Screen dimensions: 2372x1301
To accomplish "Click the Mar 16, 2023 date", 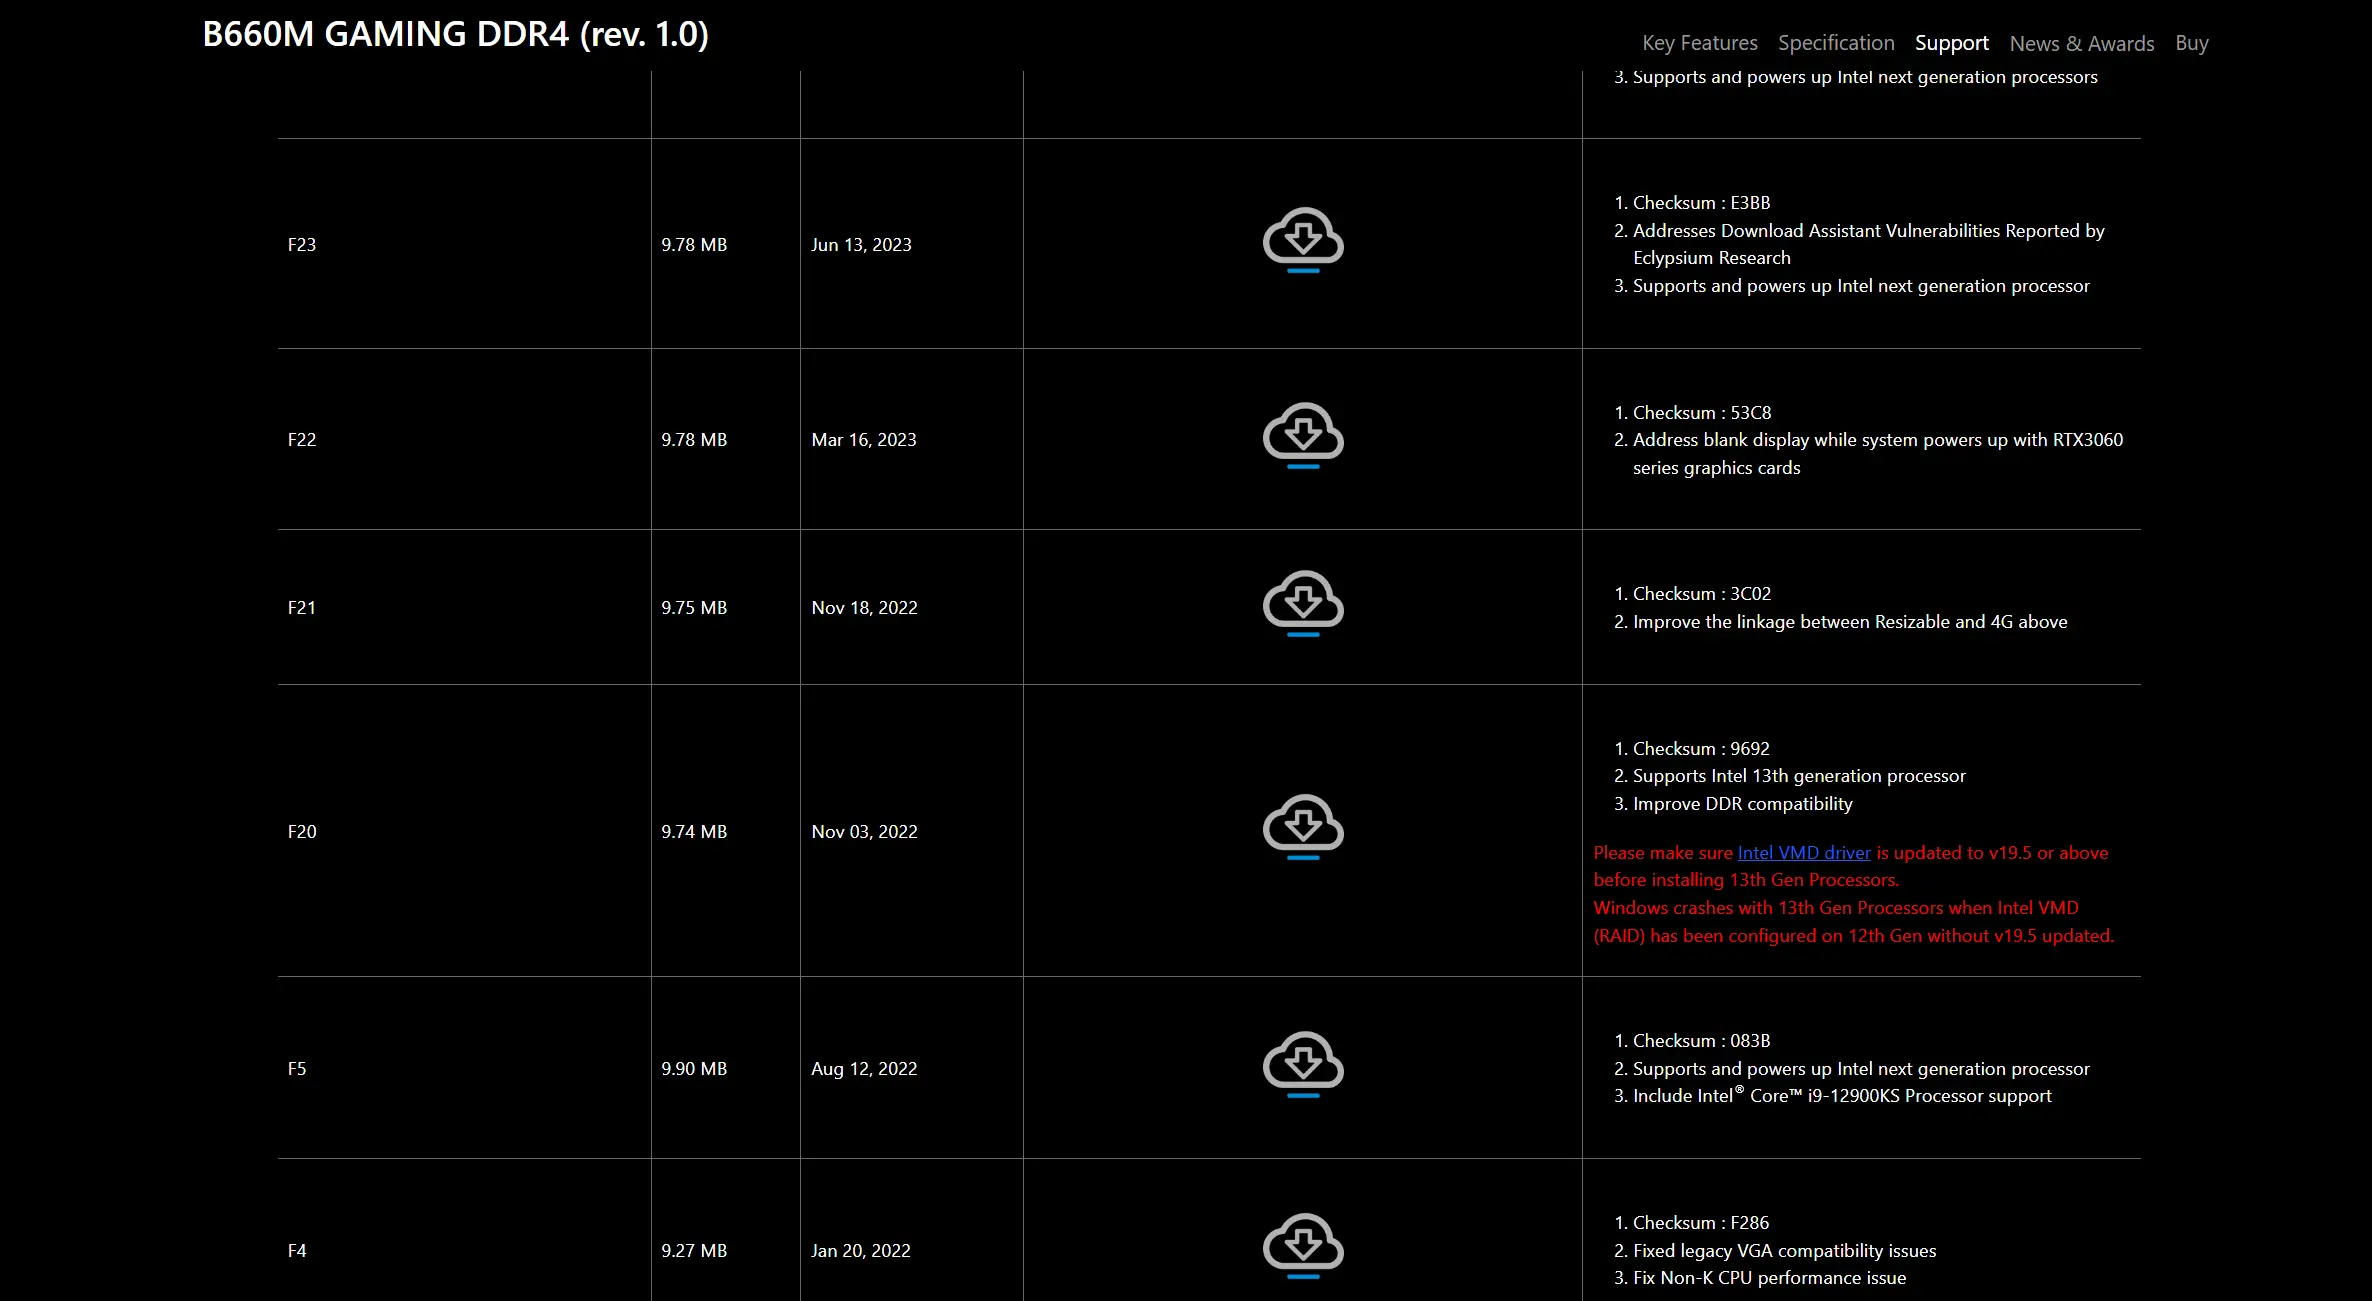I will (x=864, y=440).
